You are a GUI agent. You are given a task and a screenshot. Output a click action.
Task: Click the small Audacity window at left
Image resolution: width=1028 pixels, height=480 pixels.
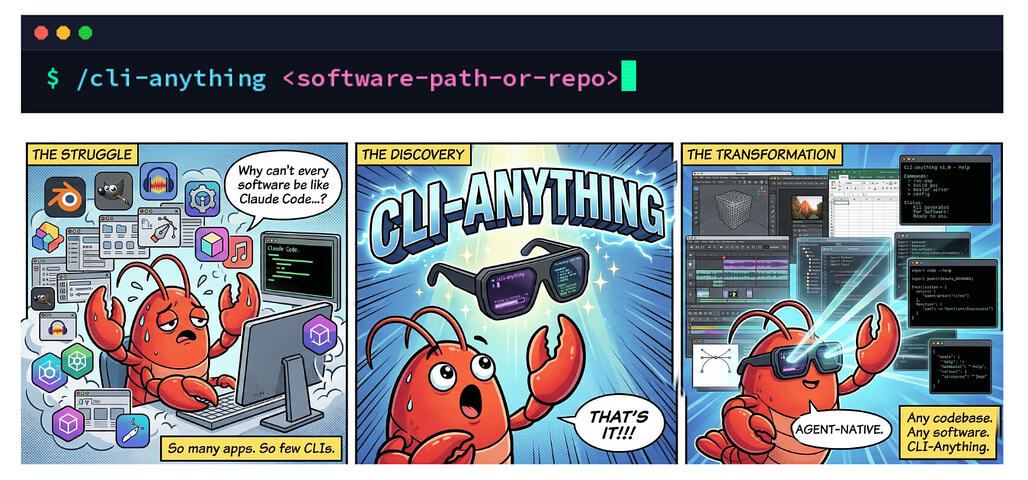click(58, 327)
